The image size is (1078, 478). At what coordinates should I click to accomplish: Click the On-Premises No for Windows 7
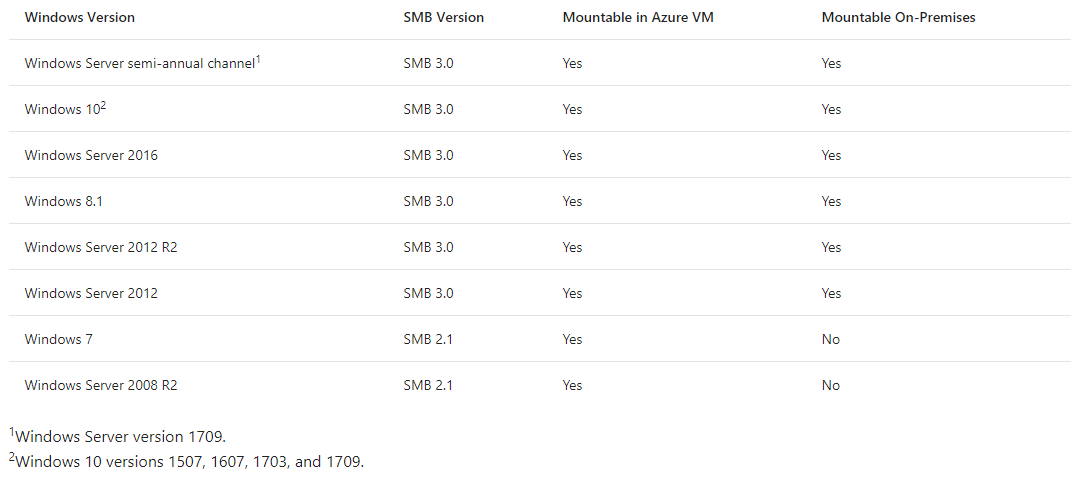point(830,340)
